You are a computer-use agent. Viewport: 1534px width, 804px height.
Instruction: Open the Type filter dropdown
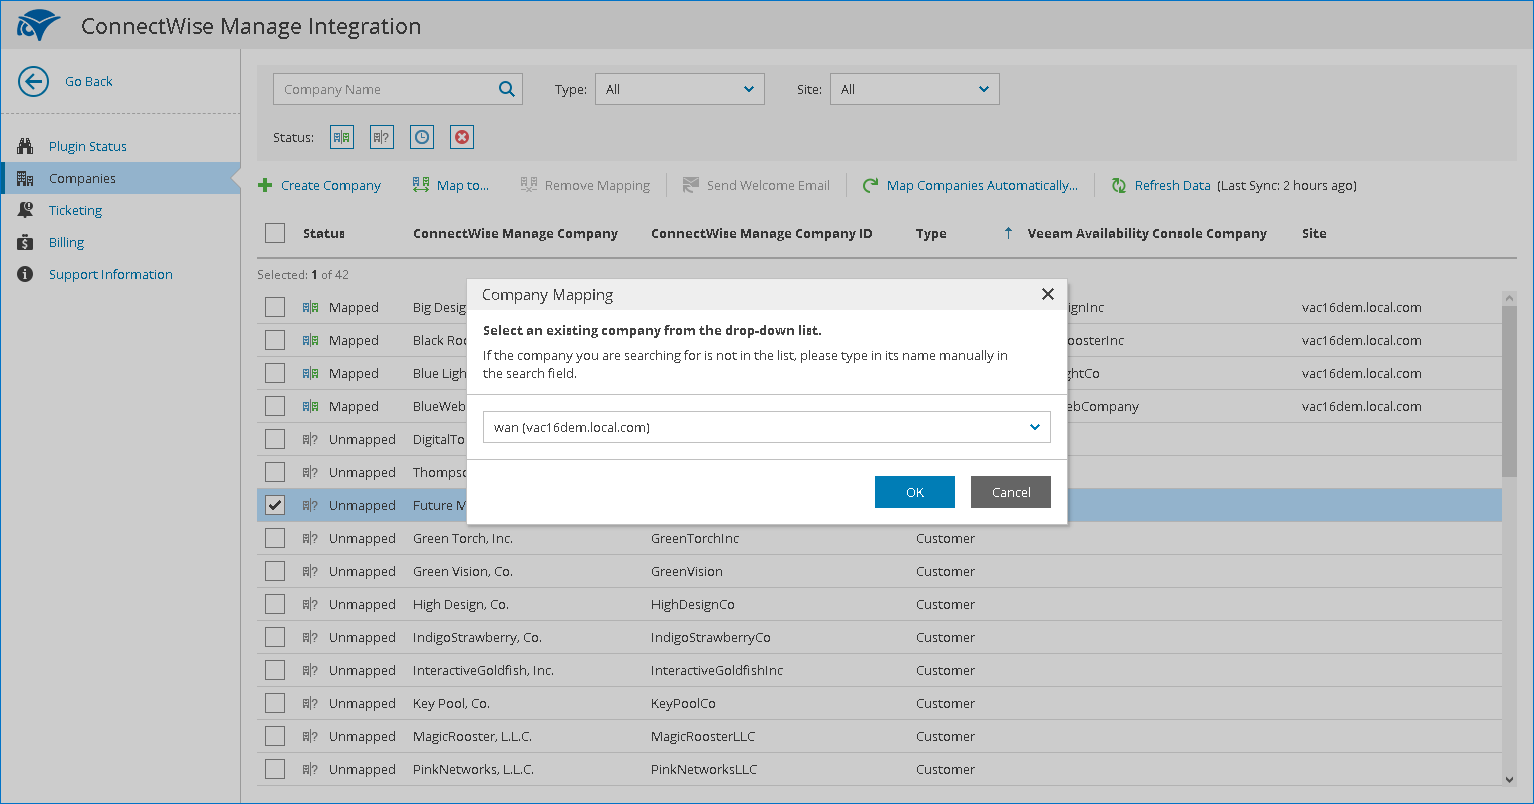679,89
